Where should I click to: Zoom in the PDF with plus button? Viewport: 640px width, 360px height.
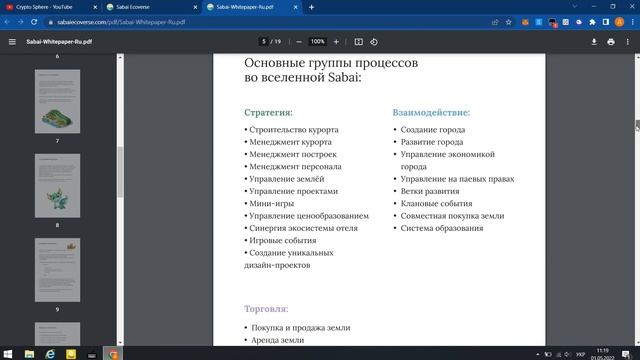(336, 42)
